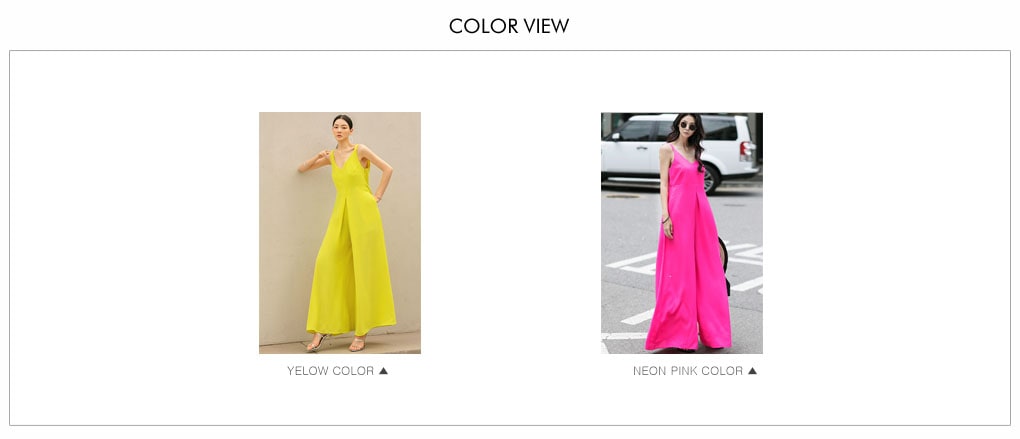The image size is (1020, 439).
Task: Open the yellow jumpsuit product photo
Action: (x=340, y=233)
